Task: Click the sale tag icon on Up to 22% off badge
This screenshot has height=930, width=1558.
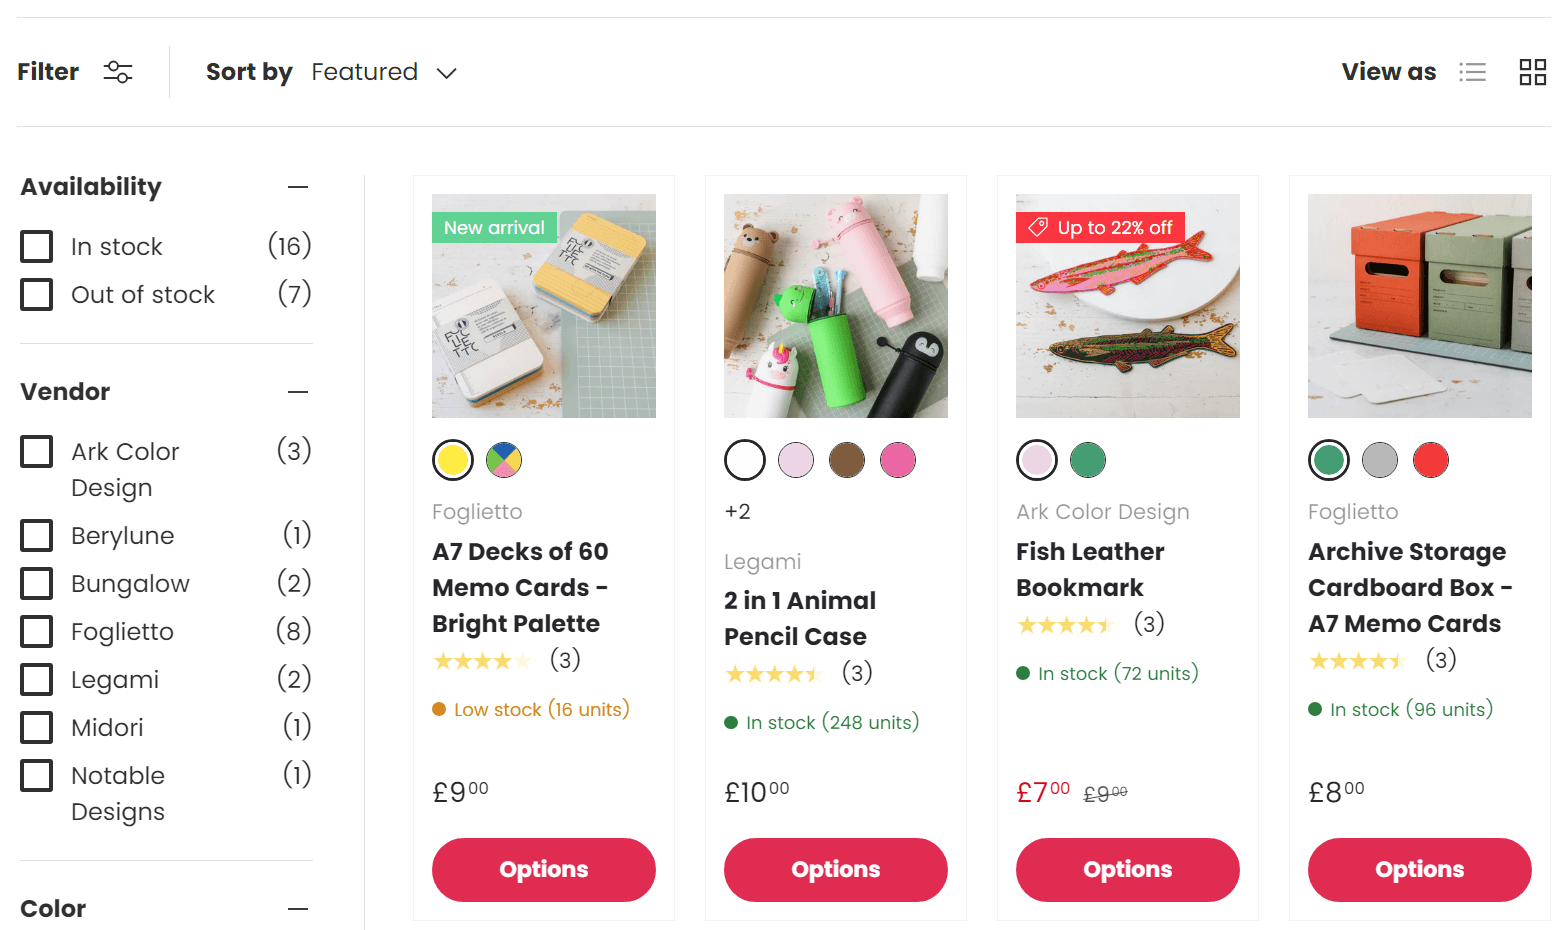Action: tap(1037, 227)
